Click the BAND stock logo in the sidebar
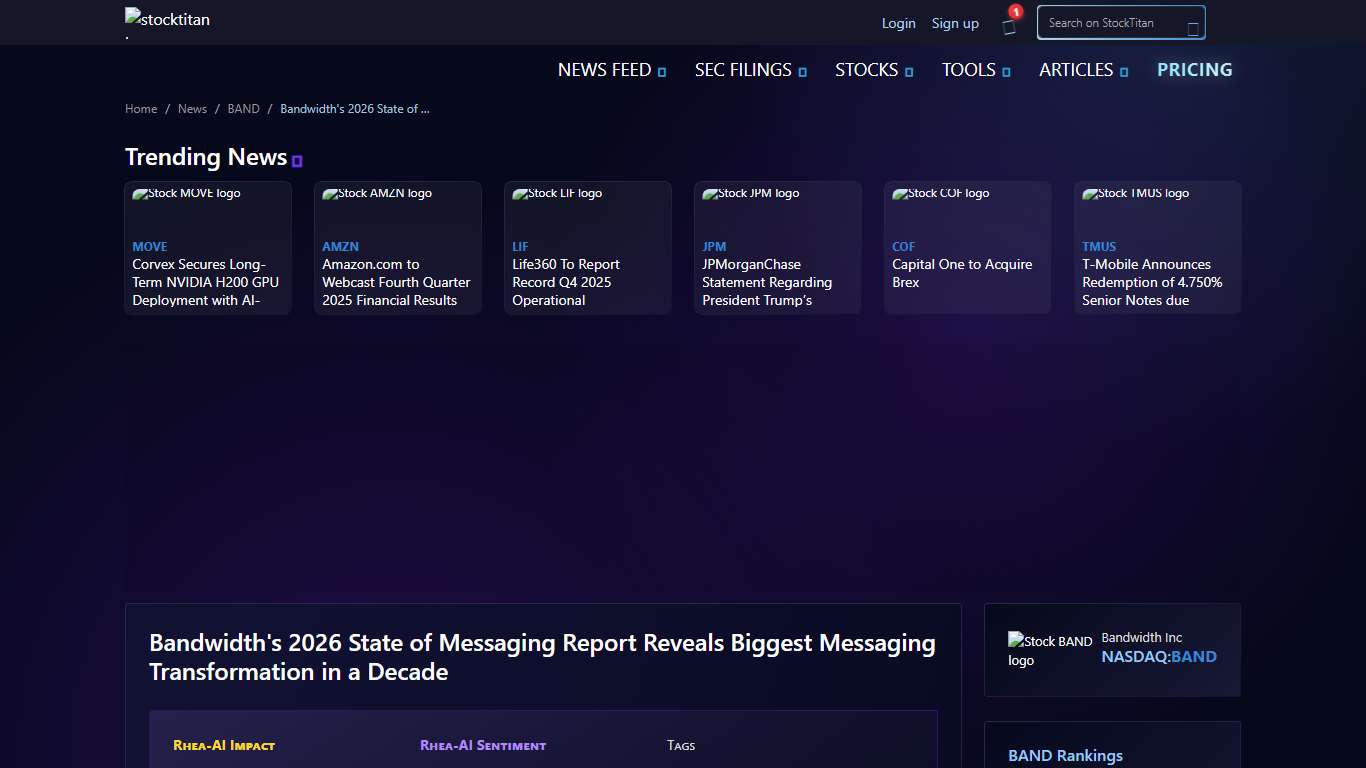1366x768 pixels. (1048, 649)
